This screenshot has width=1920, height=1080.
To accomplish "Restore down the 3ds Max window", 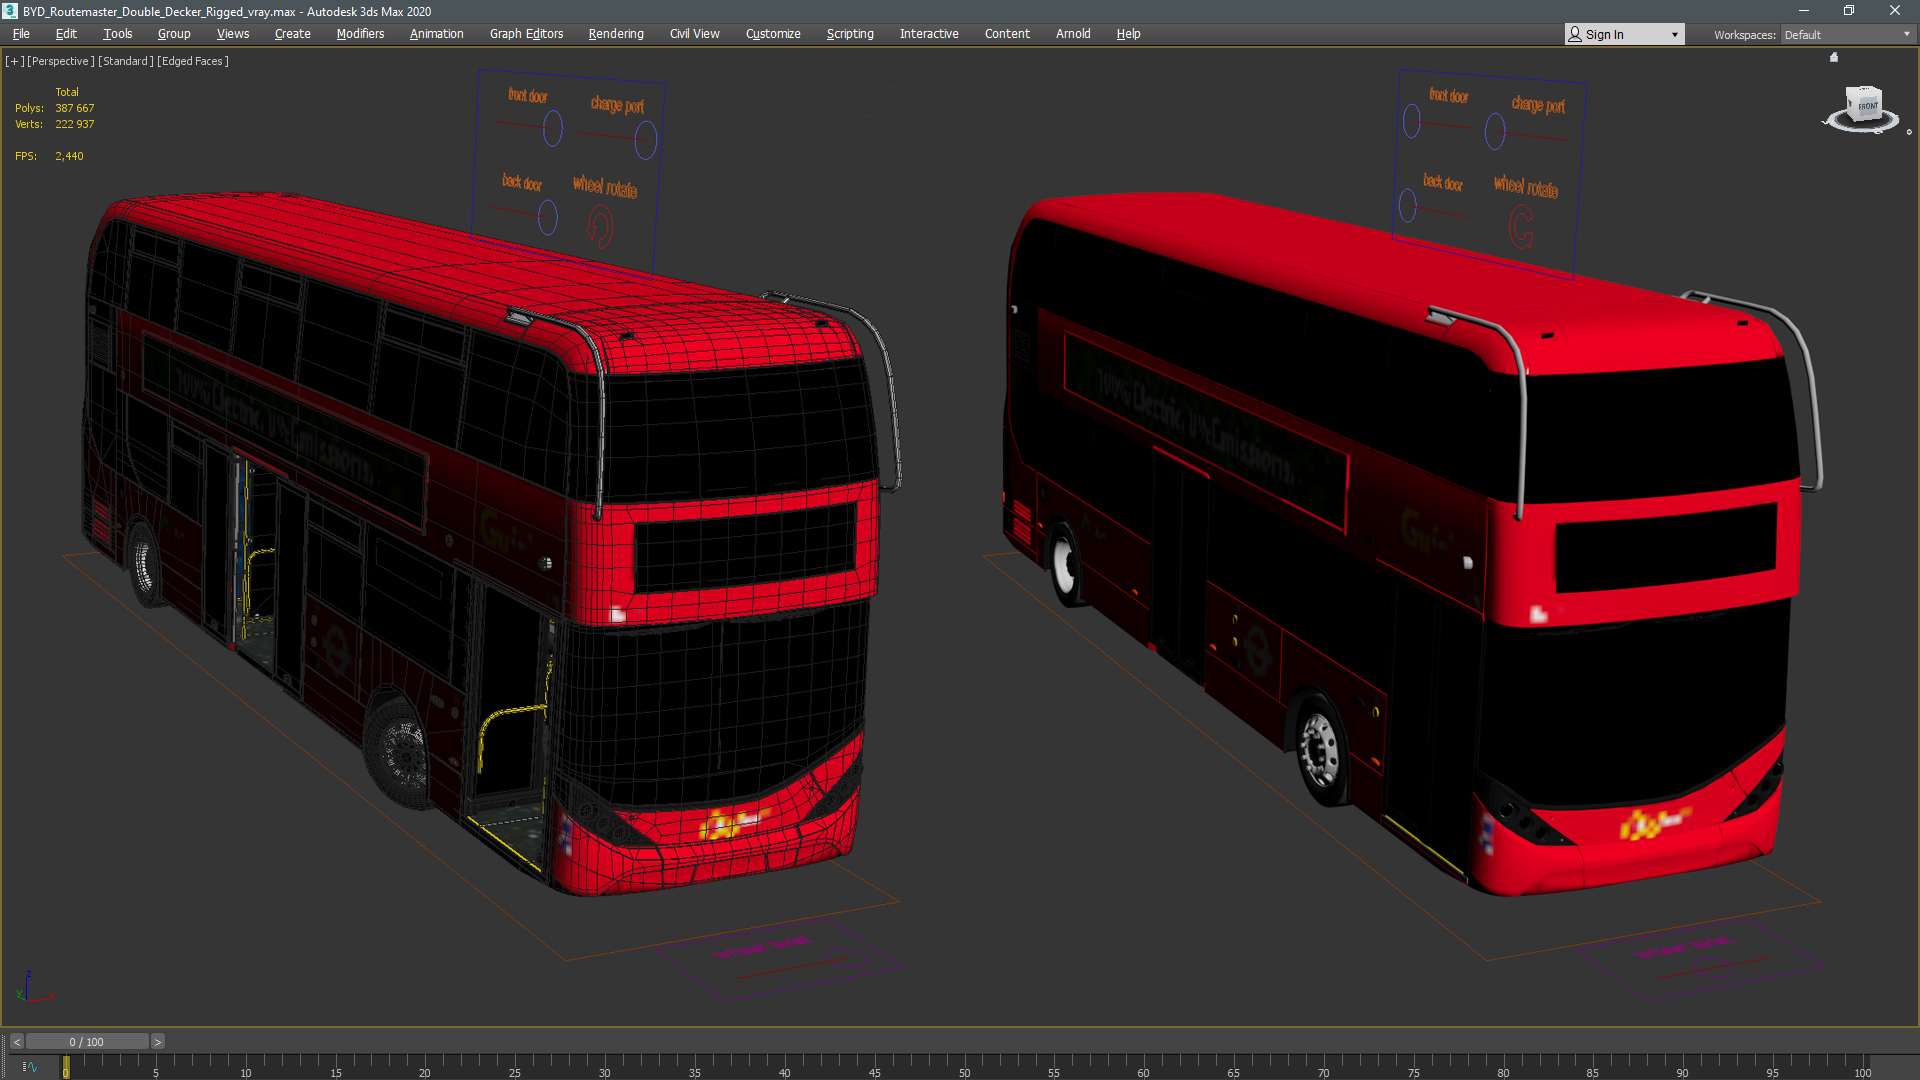I will pos(1849,11).
